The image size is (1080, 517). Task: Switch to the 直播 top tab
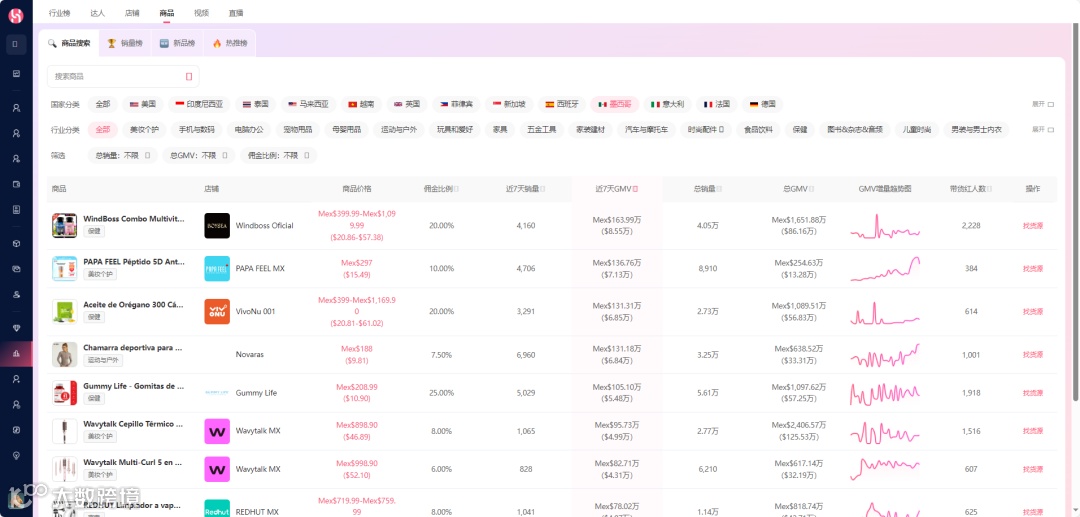[236, 13]
